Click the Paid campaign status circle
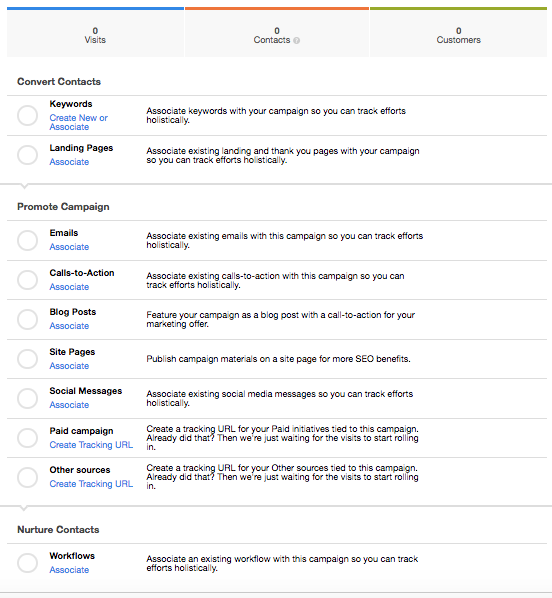This screenshot has width=552, height=598. [27, 438]
